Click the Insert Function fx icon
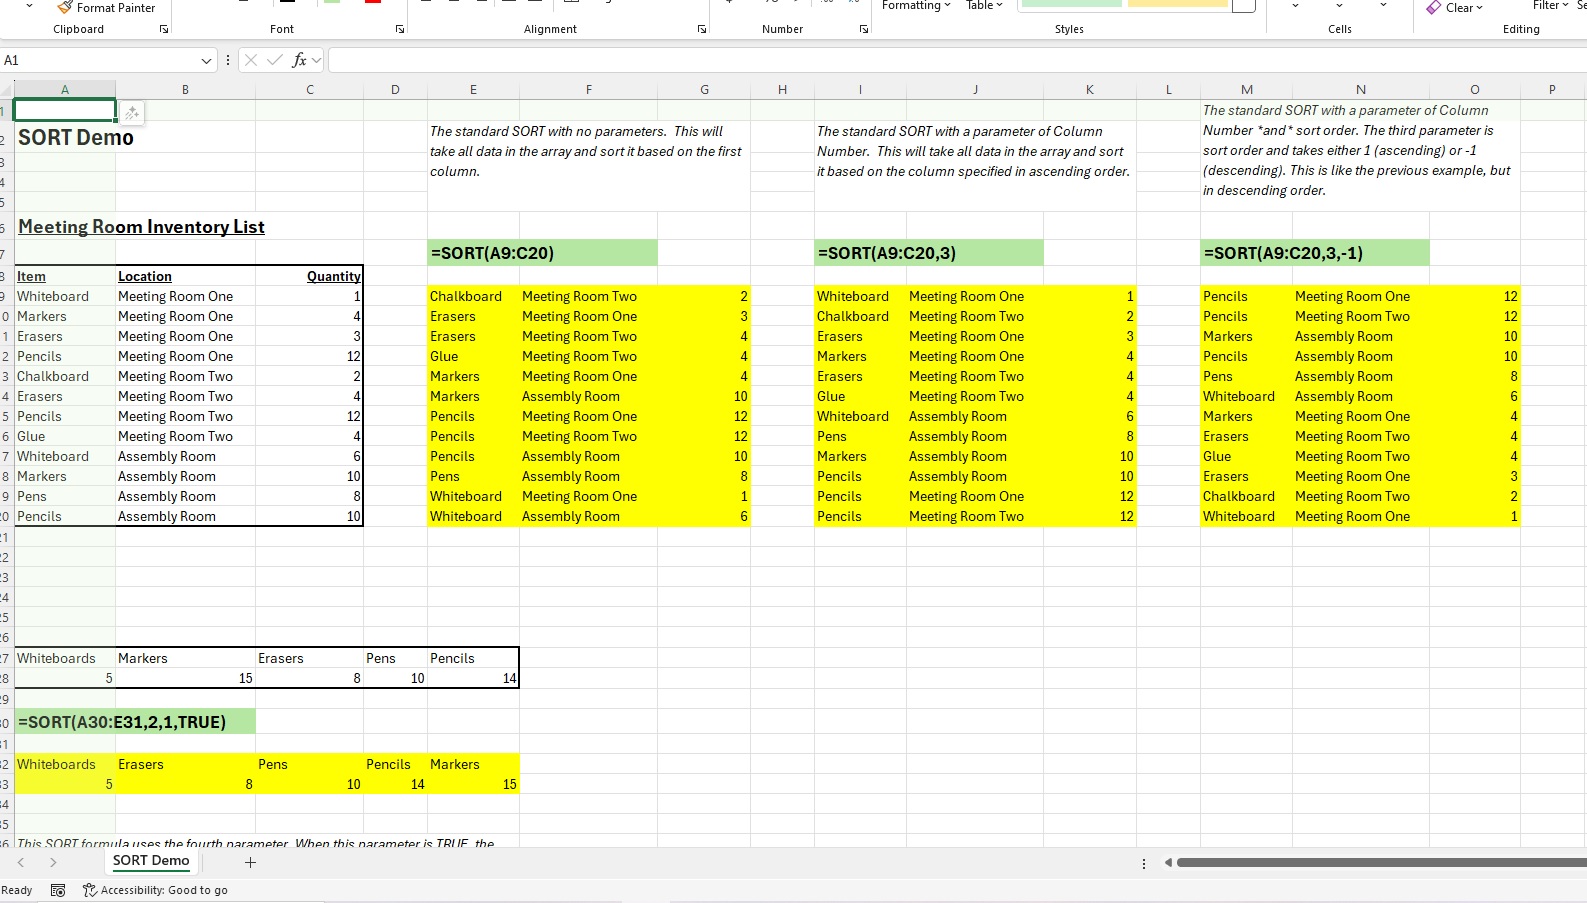The height and width of the screenshot is (903, 1587). (x=299, y=60)
